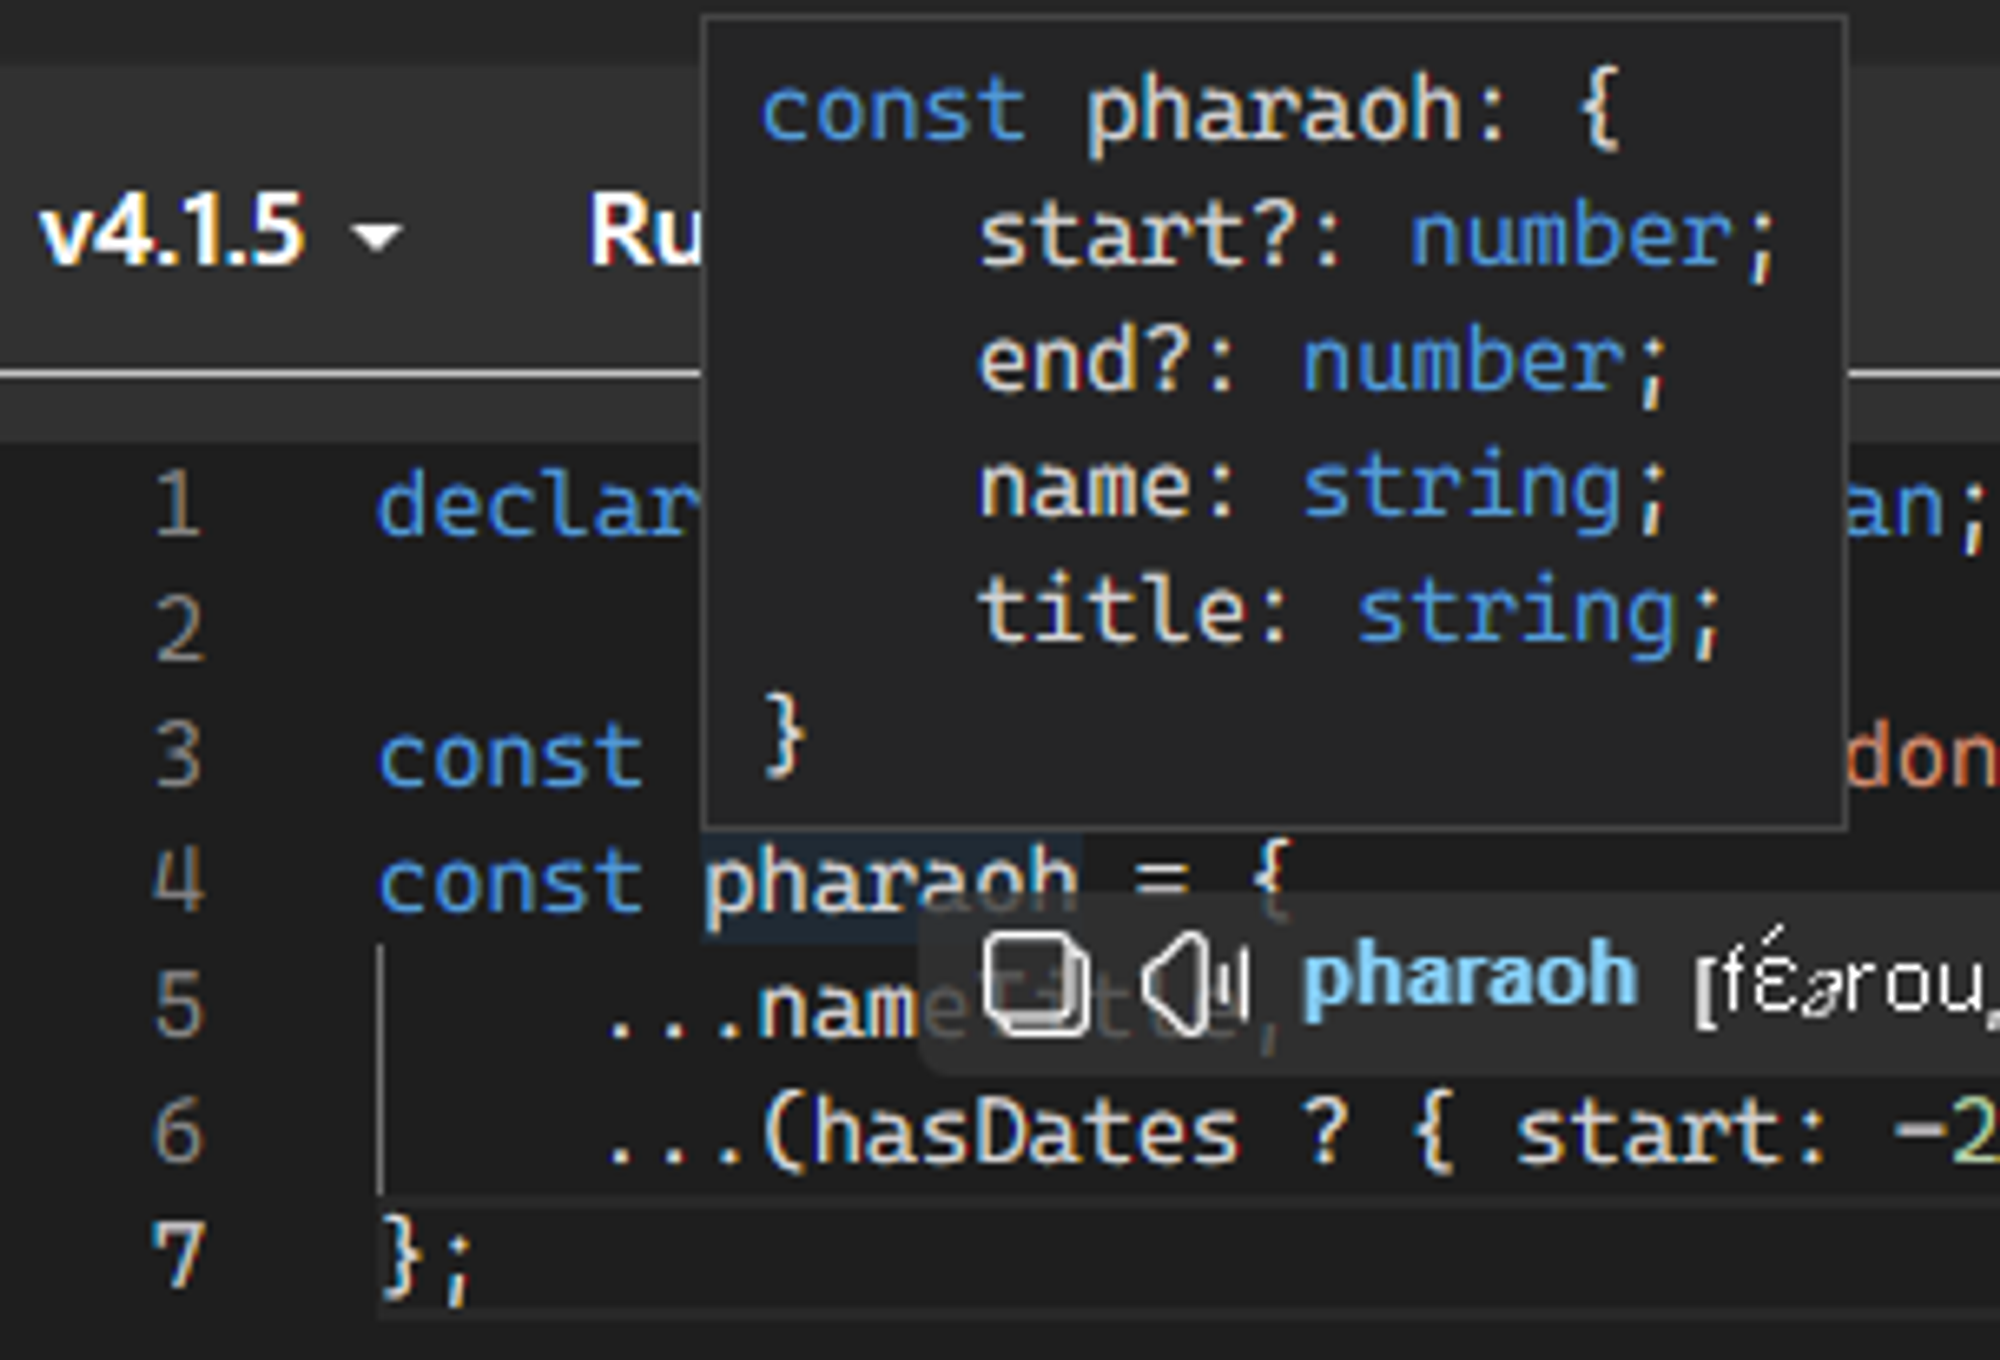Viewport: 2000px width, 1360px height.
Task: Select line number 4 in gutter
Action: pyautogui.click(x=179, y=881)
